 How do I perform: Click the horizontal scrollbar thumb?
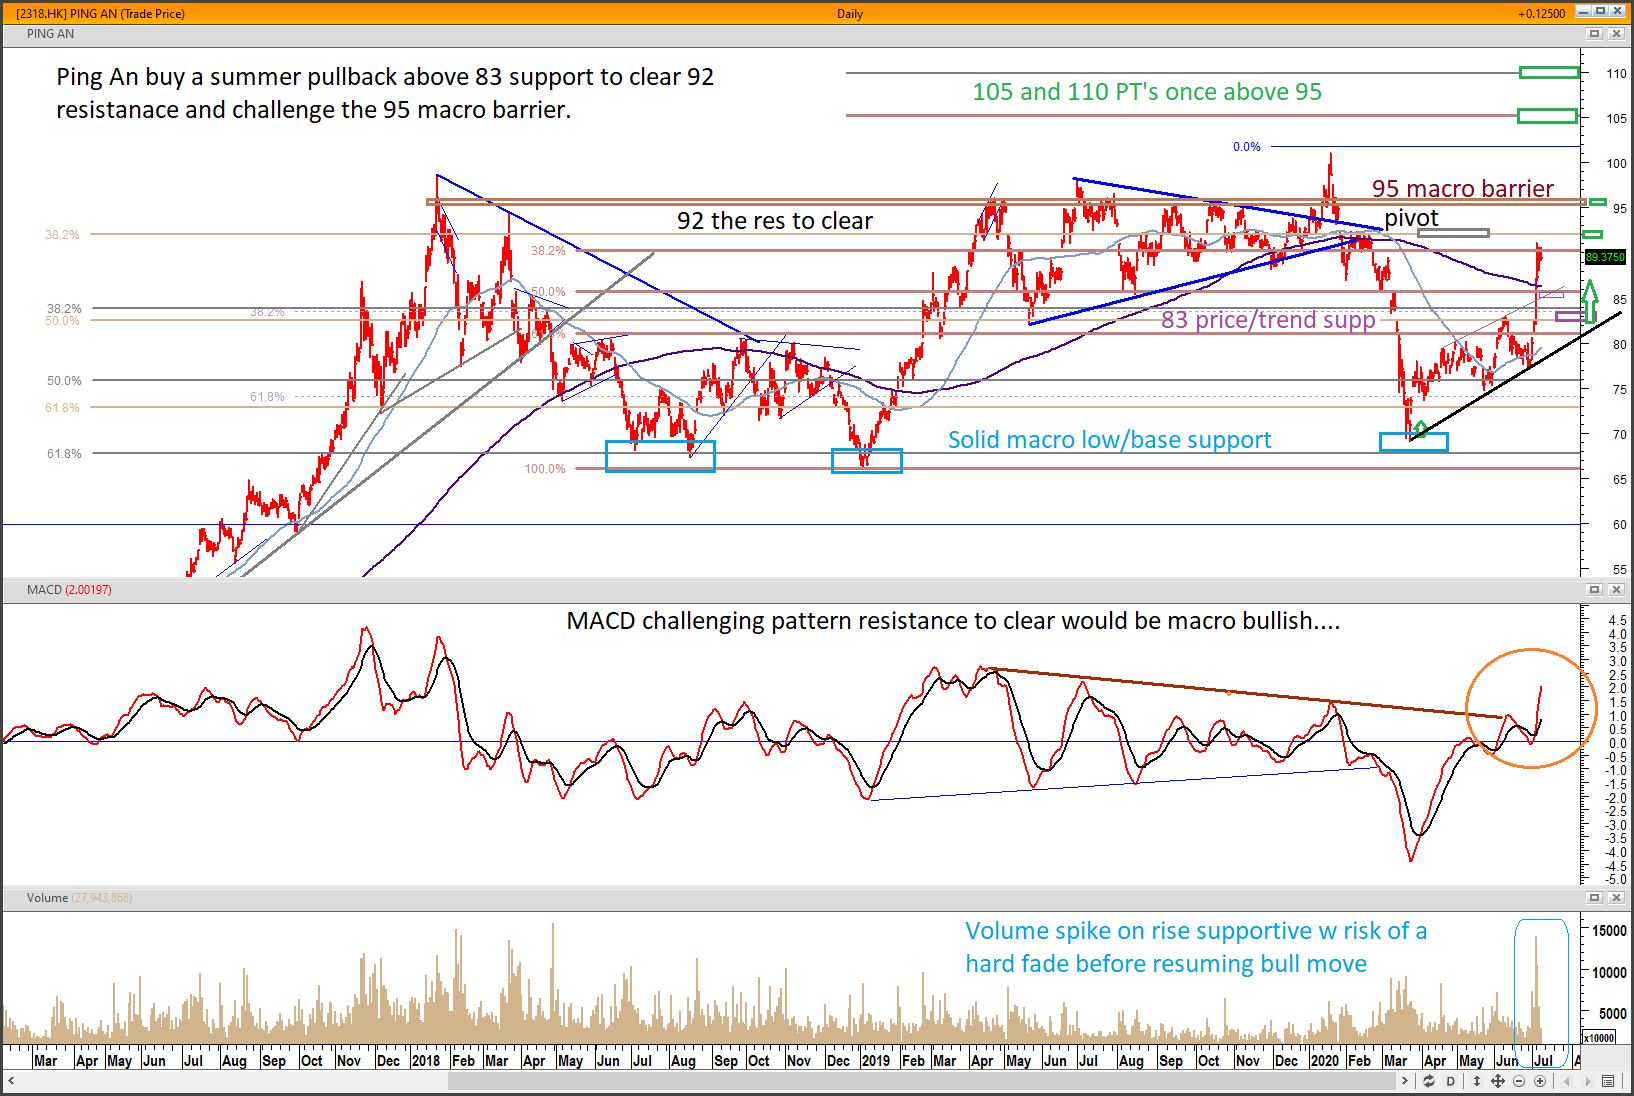point(922,1081)
